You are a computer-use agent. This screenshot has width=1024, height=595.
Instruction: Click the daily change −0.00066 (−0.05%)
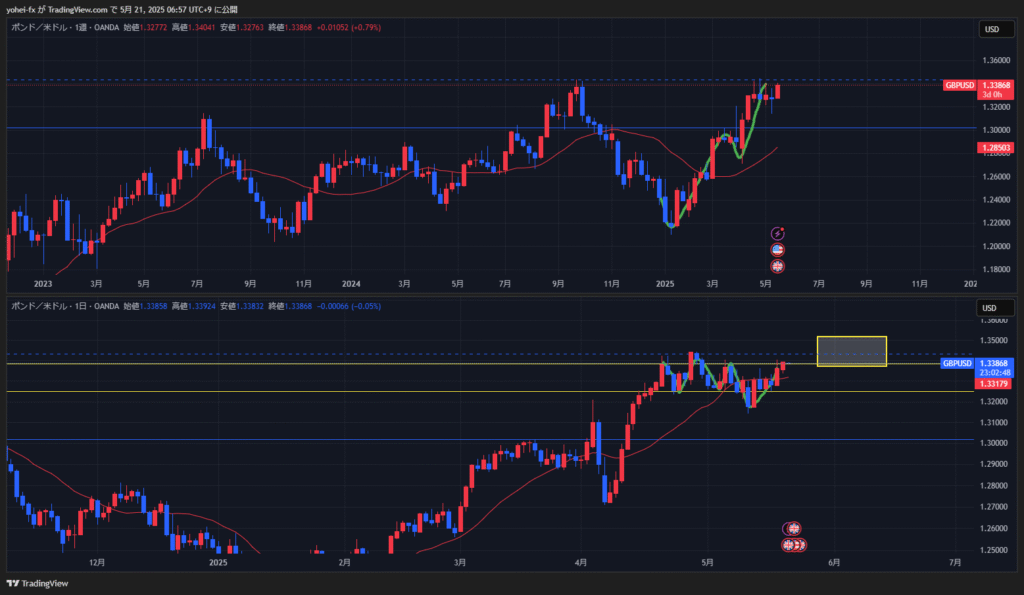[349, 306]
